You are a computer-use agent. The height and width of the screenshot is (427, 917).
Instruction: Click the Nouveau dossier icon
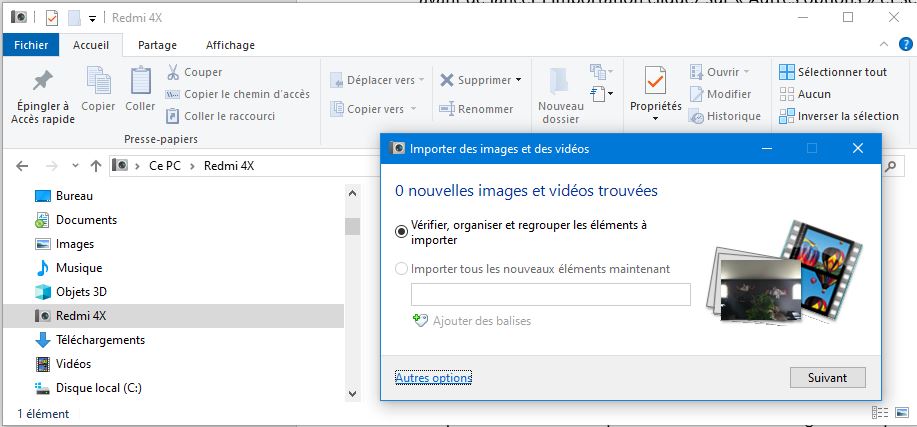coord(560,82)
